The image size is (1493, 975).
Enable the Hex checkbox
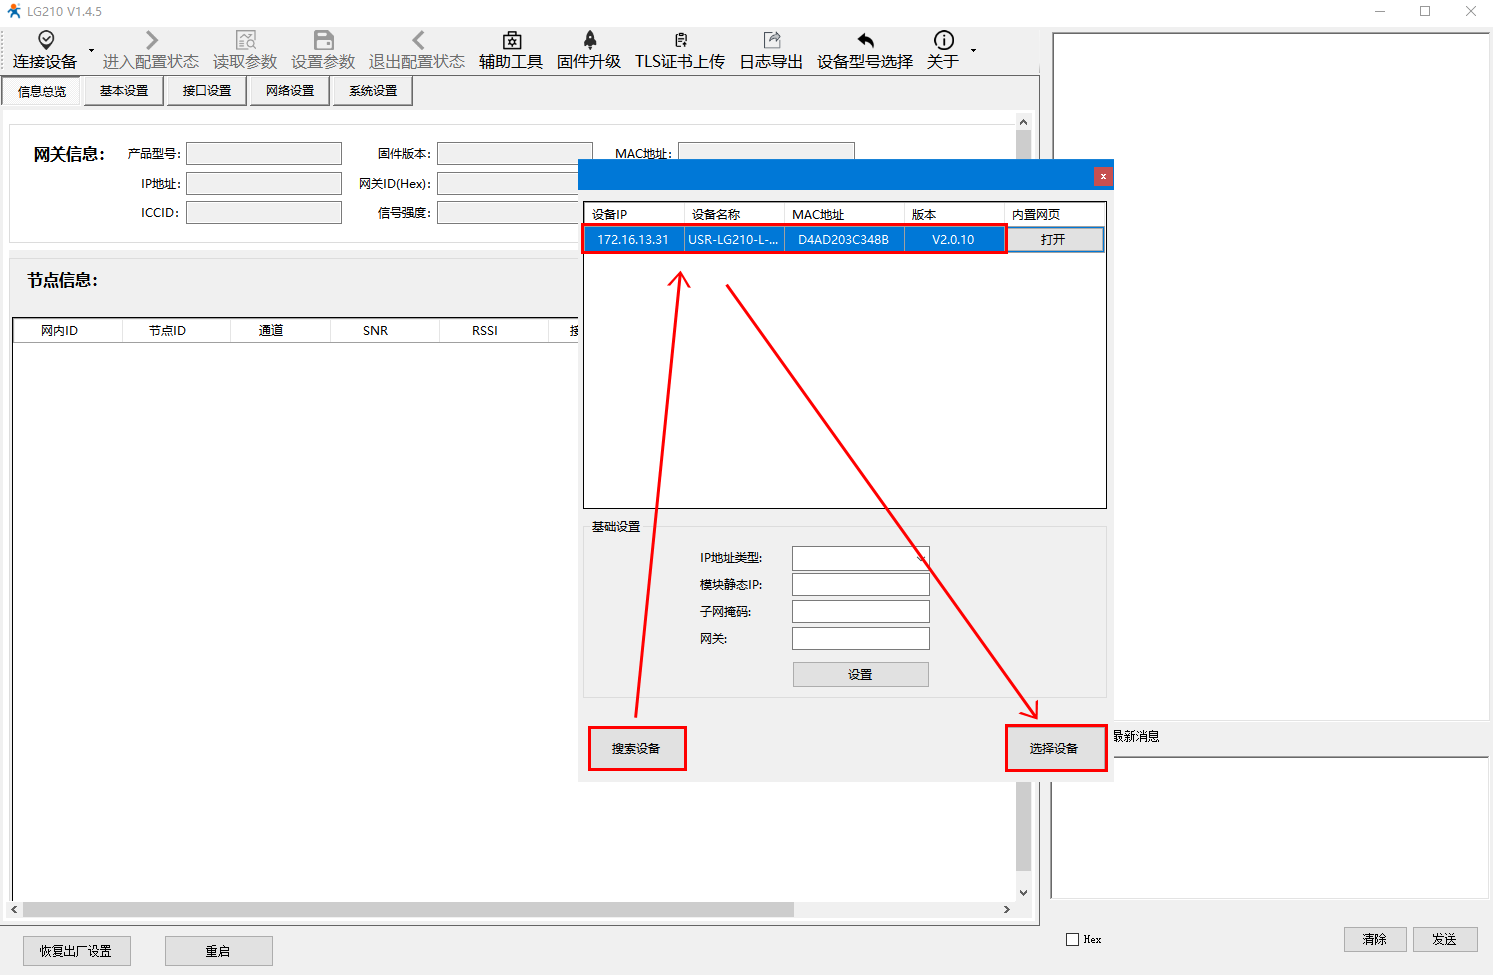coord(1073,939)
